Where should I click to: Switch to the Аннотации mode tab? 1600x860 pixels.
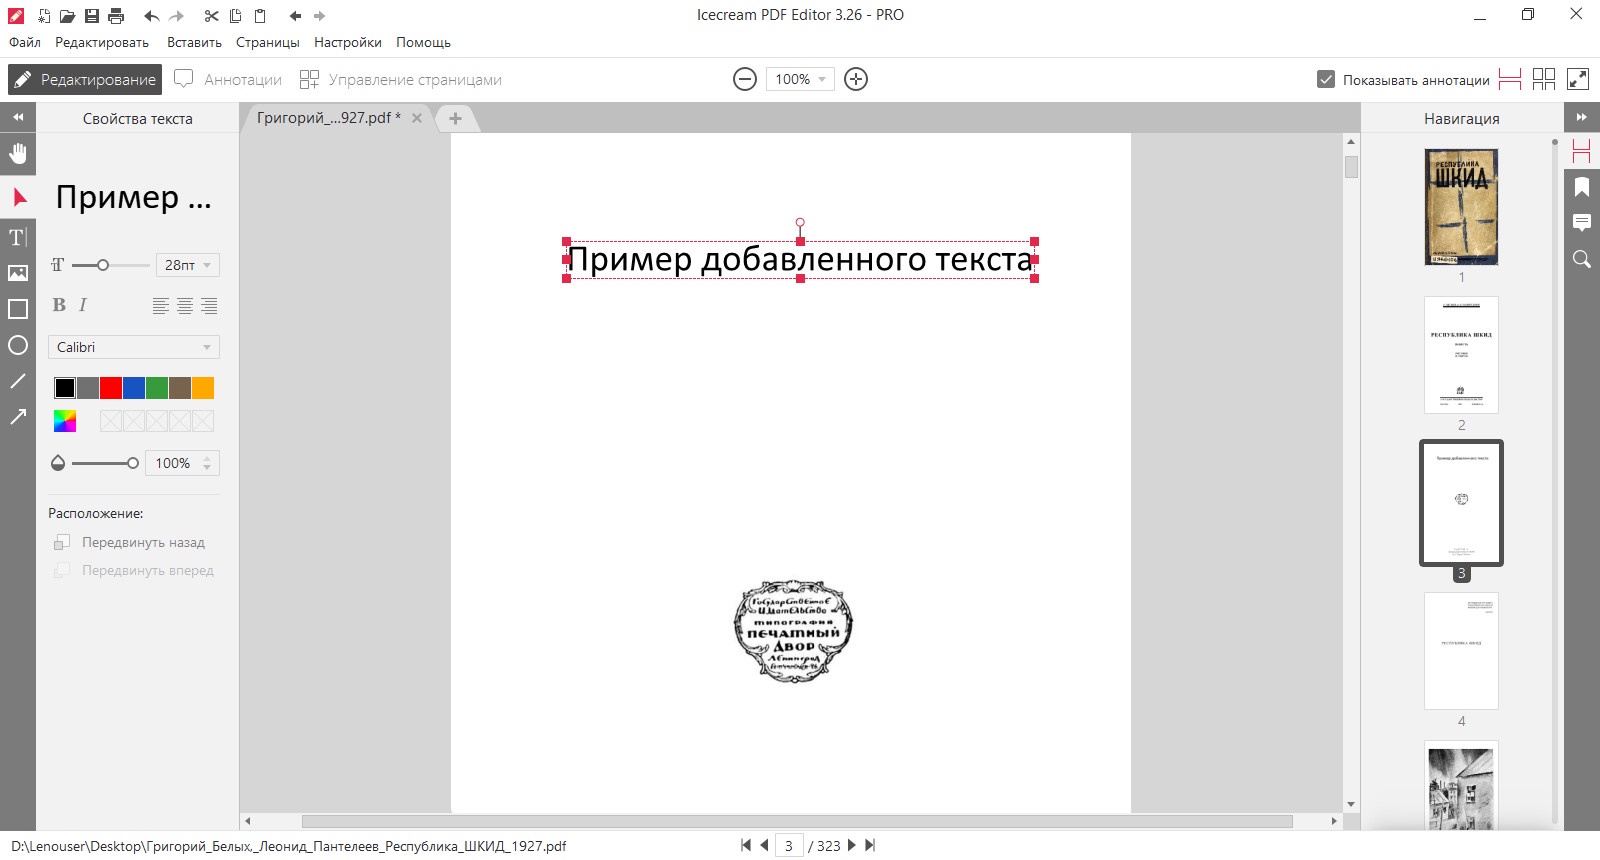tap(229, 79)
